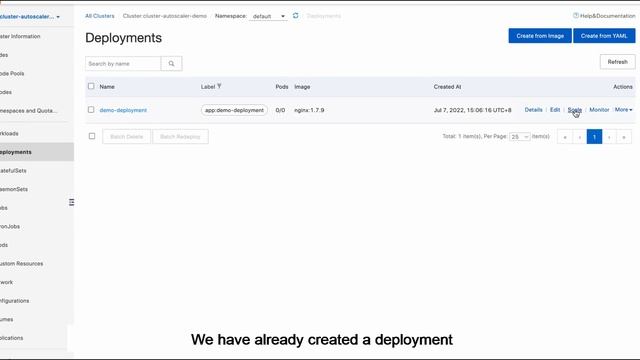
Task: Focus the Search by name field
Action: (x=123, y=64)
